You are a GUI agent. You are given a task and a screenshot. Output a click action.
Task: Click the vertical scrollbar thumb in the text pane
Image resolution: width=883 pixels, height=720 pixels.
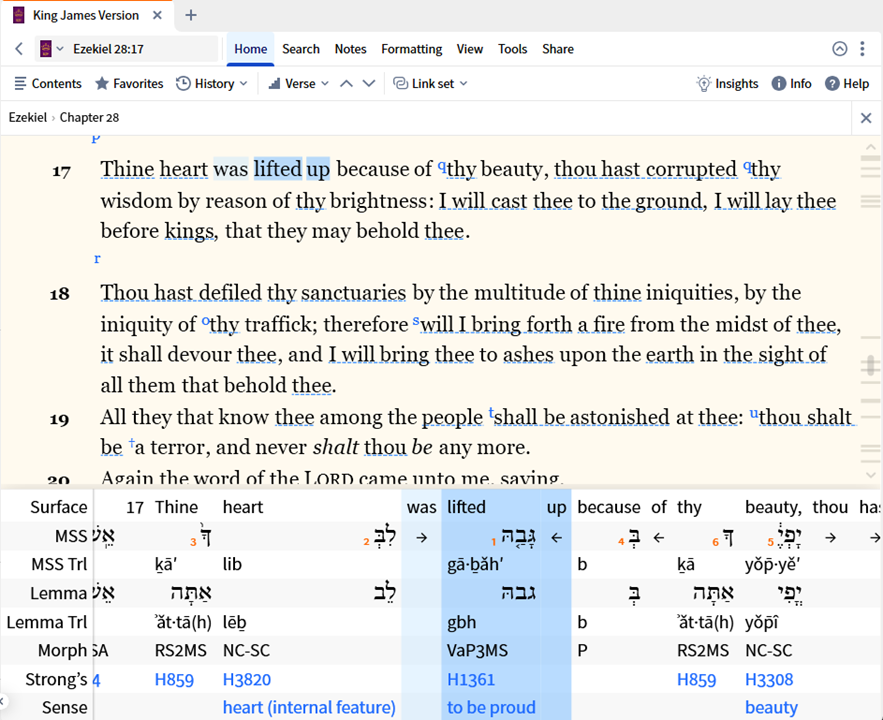click(871, 365)
